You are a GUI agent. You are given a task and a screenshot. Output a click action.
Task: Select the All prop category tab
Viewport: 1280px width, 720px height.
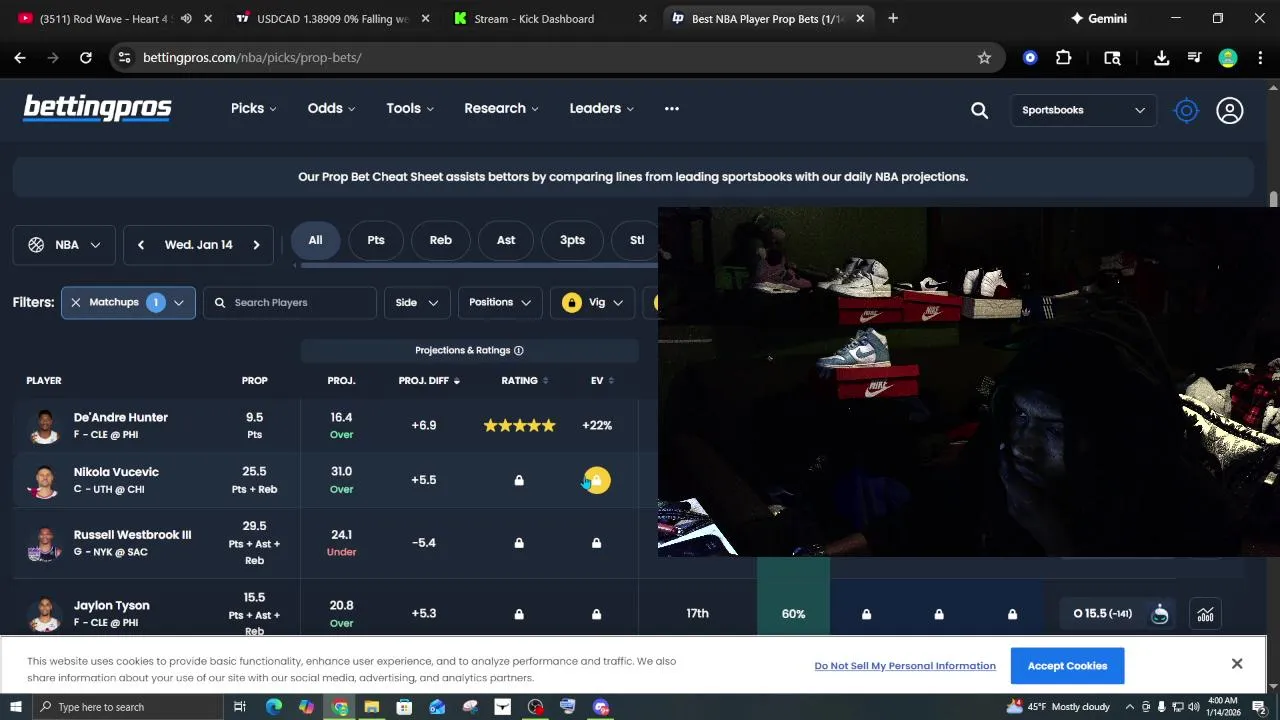pyautogui.click(x=315, y=240)
